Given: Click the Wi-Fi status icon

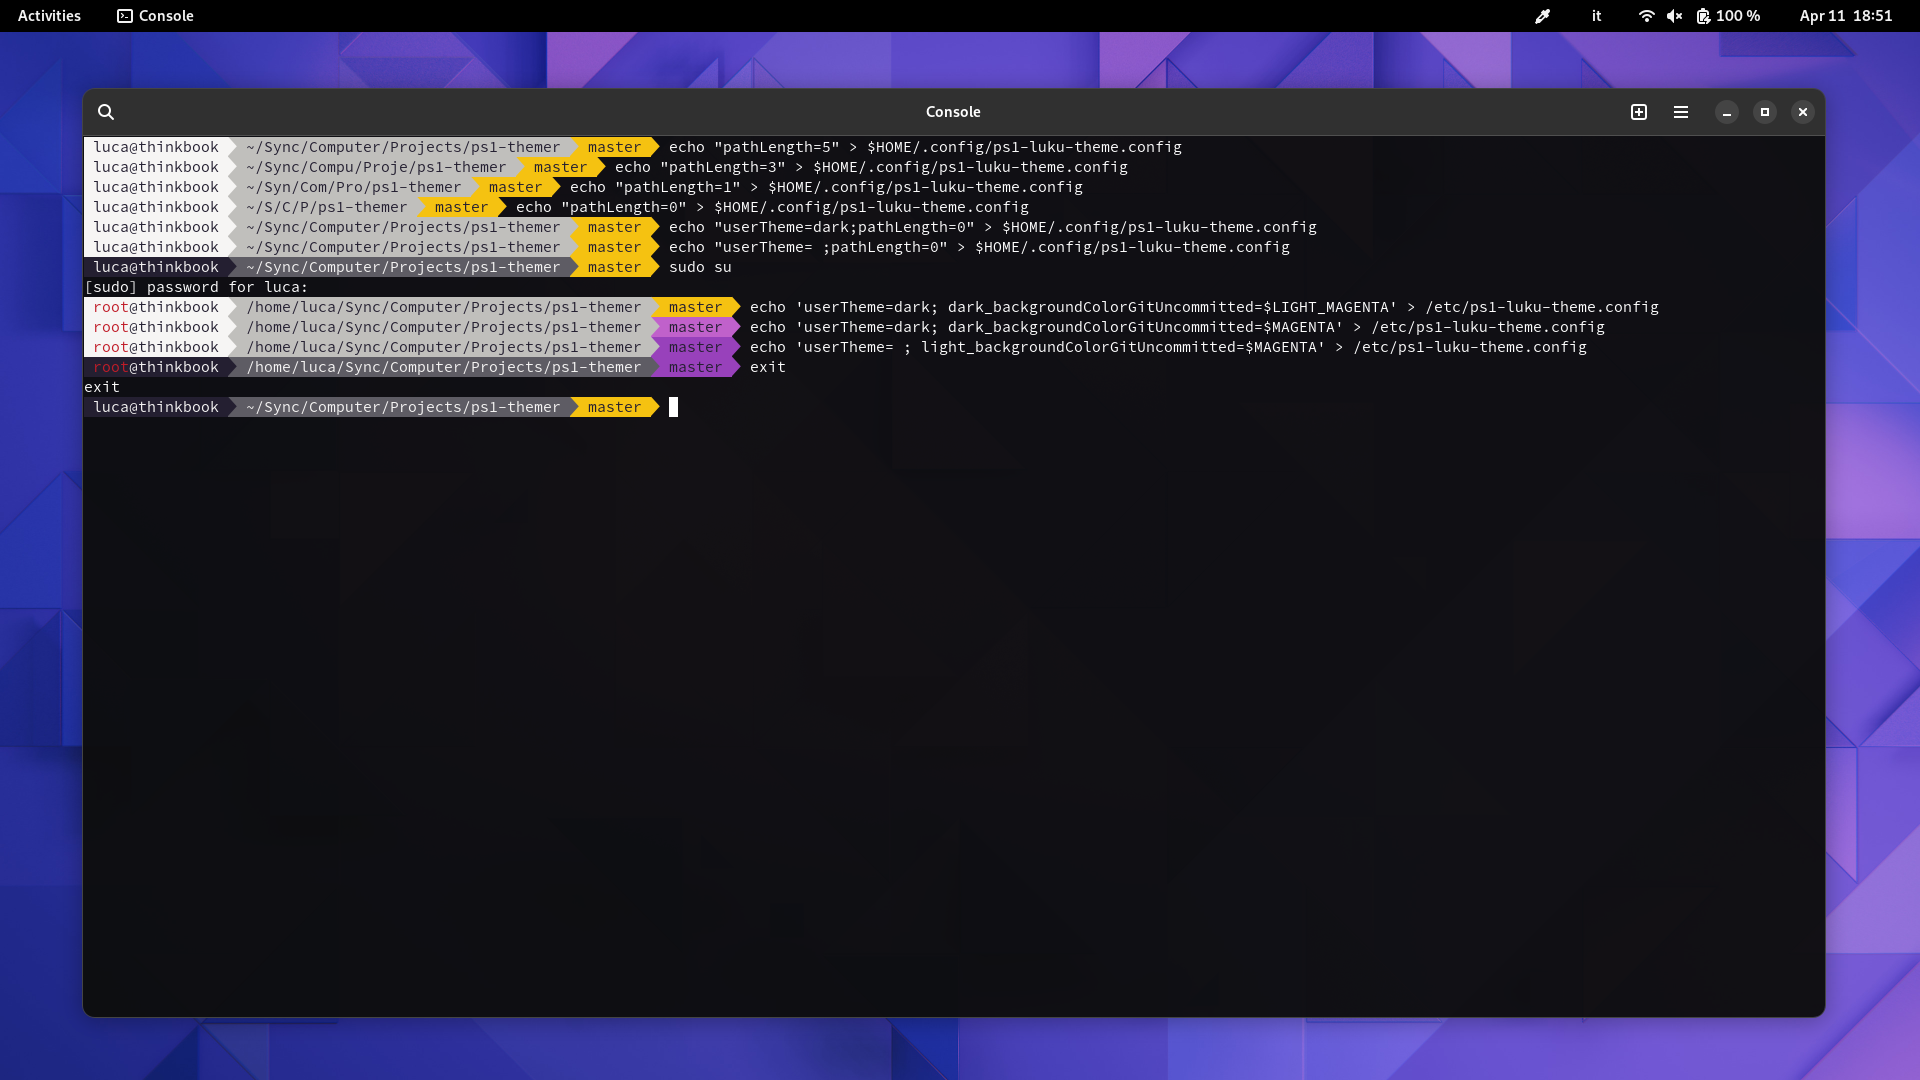Looking at the screenshot, I should pyautogui.click(x=1646, y=16).
